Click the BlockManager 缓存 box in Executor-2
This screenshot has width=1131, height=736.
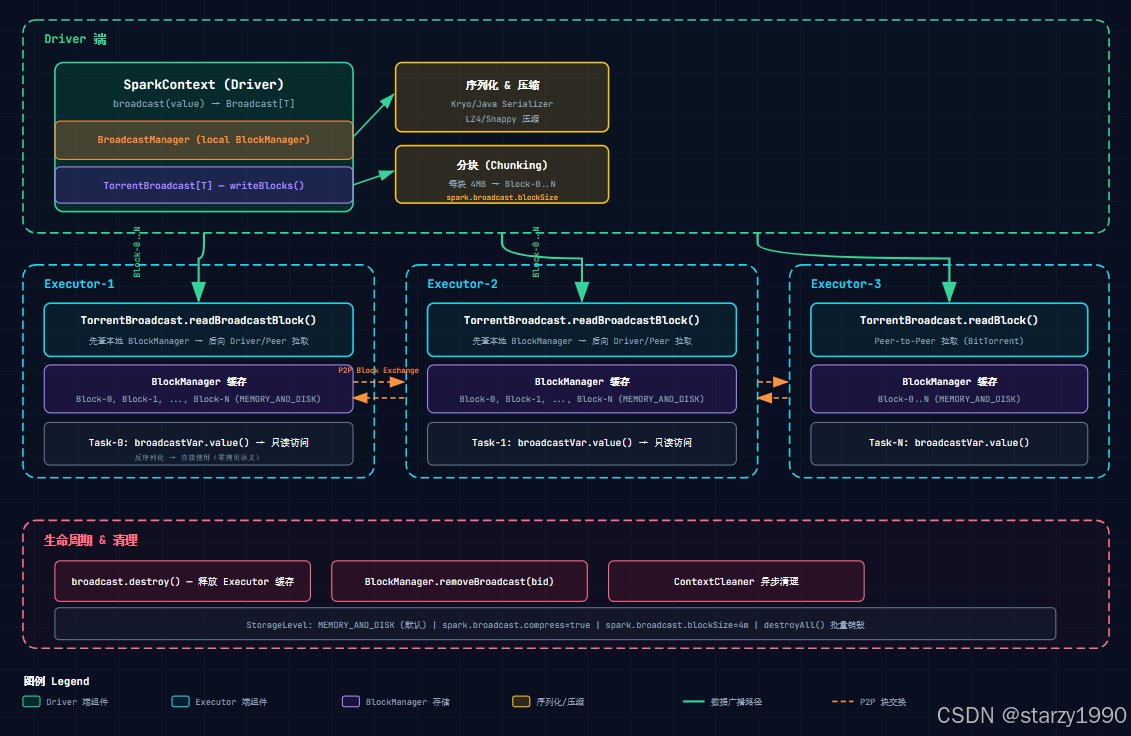582,389
